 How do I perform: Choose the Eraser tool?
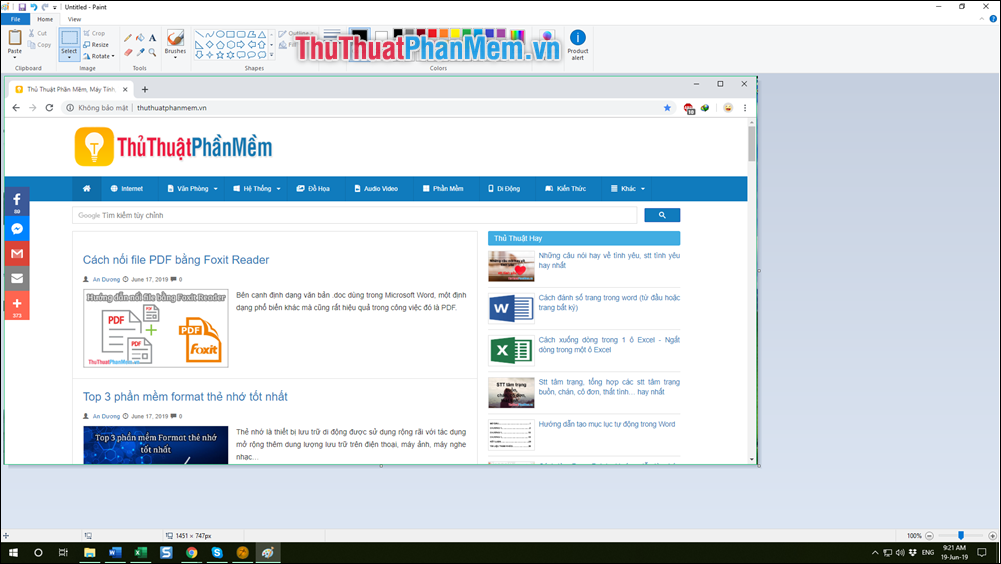[127, 51]
